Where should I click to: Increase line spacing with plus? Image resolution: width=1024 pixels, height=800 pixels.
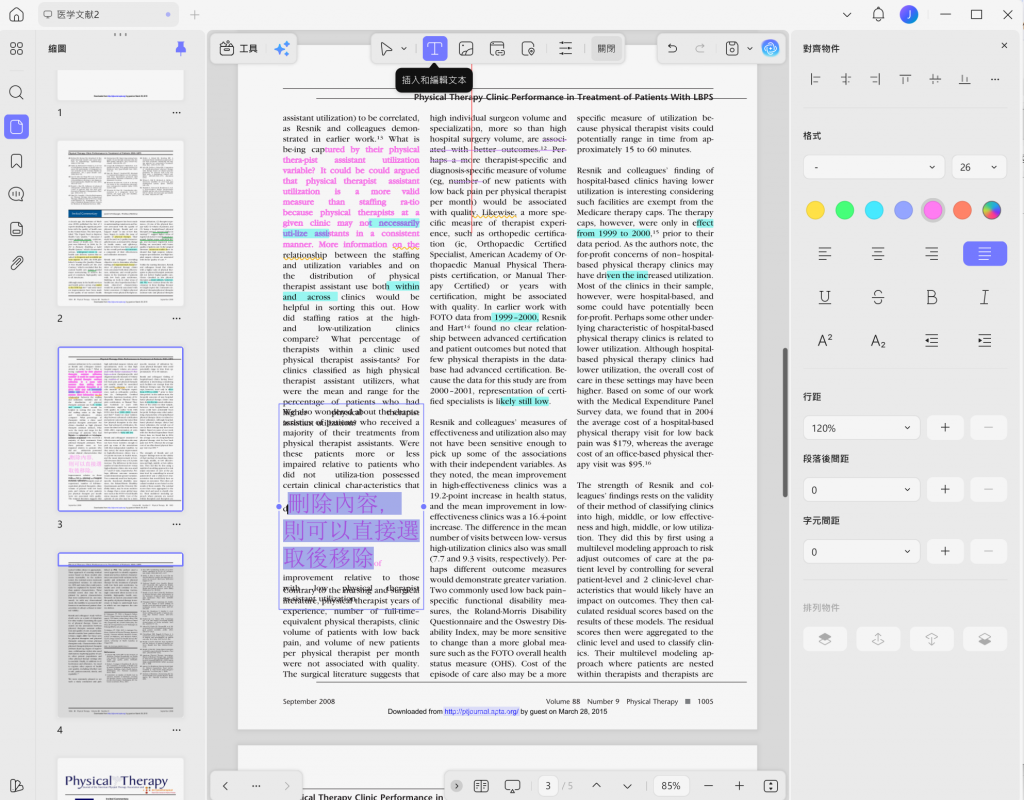click(945, 428)
